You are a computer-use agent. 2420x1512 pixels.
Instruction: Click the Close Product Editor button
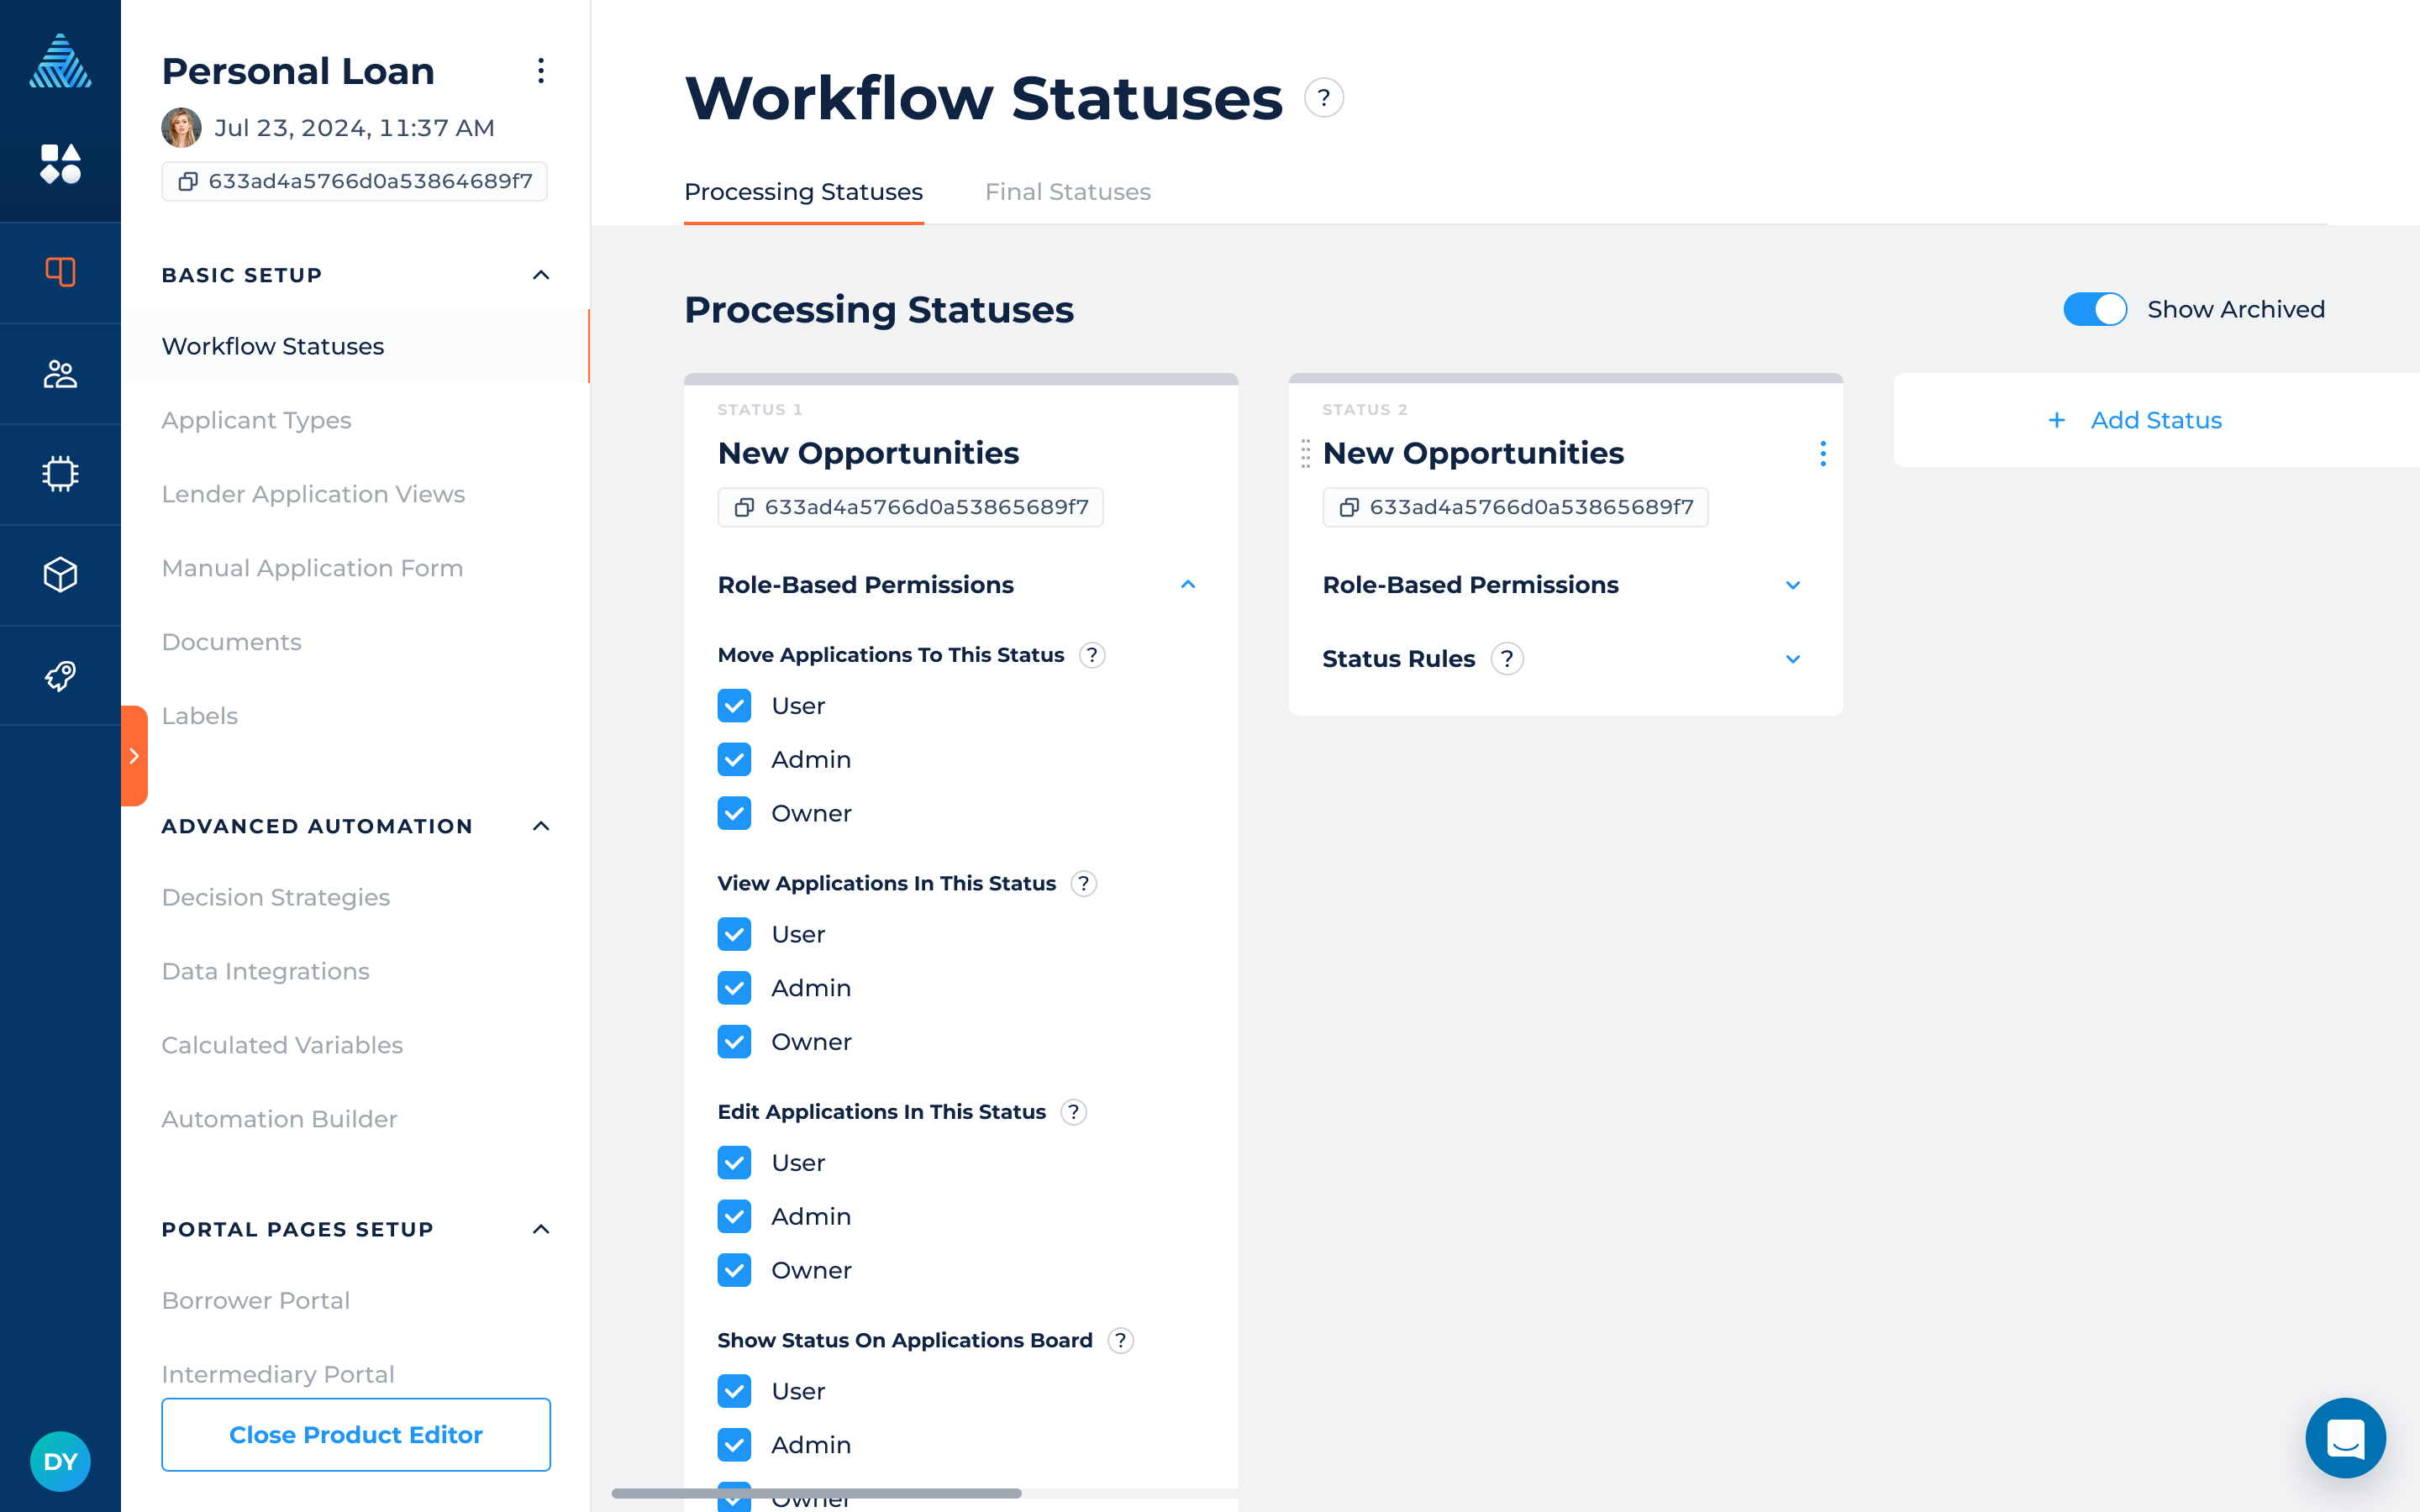[x=356, y=1434]
